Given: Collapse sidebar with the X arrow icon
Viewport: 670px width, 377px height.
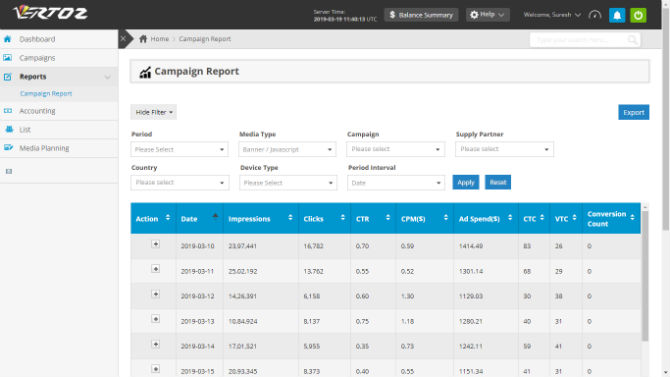Looking at the screenshot, I should coord(123,39).
